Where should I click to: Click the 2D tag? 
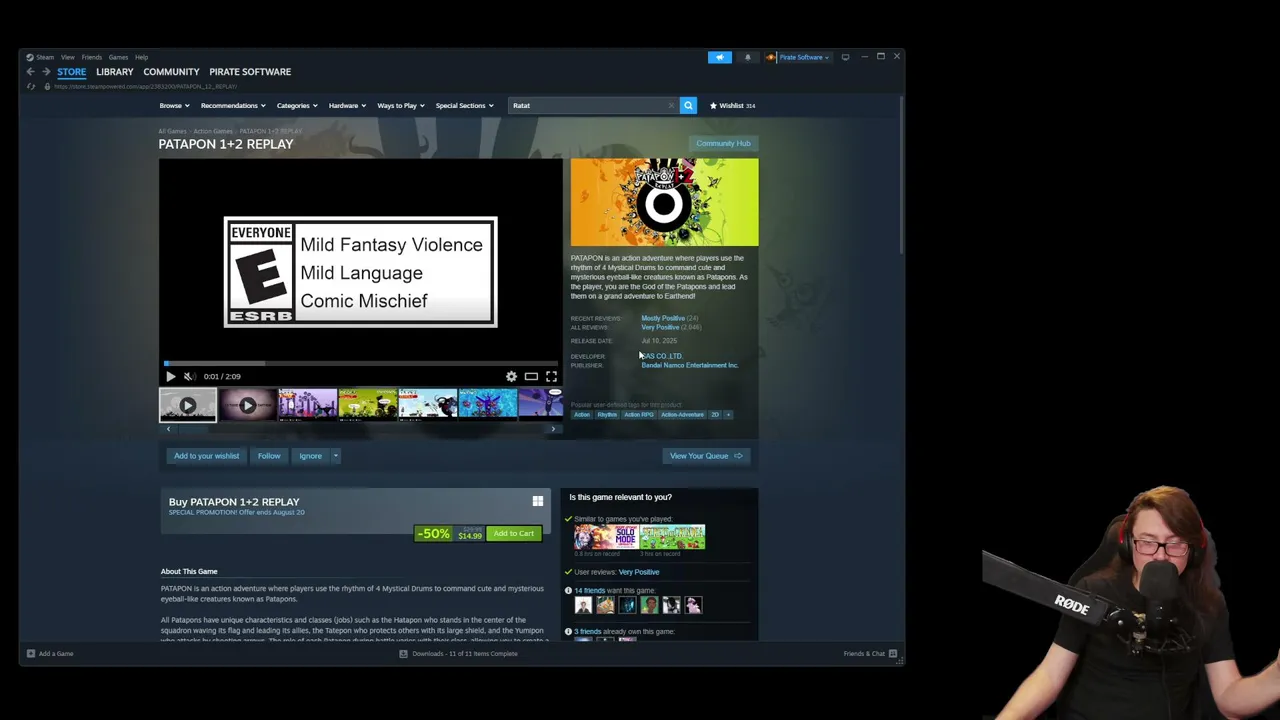715,415
